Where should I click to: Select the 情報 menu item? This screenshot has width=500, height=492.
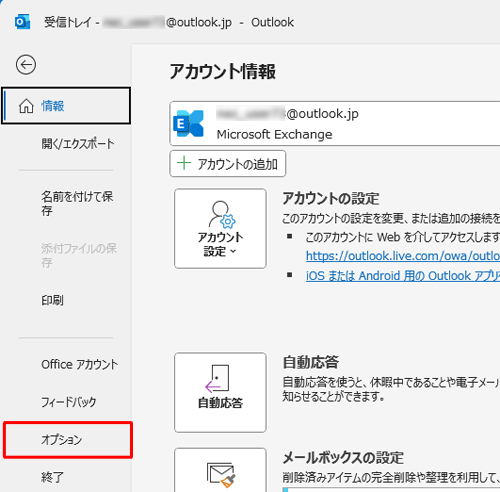[66, 106]
